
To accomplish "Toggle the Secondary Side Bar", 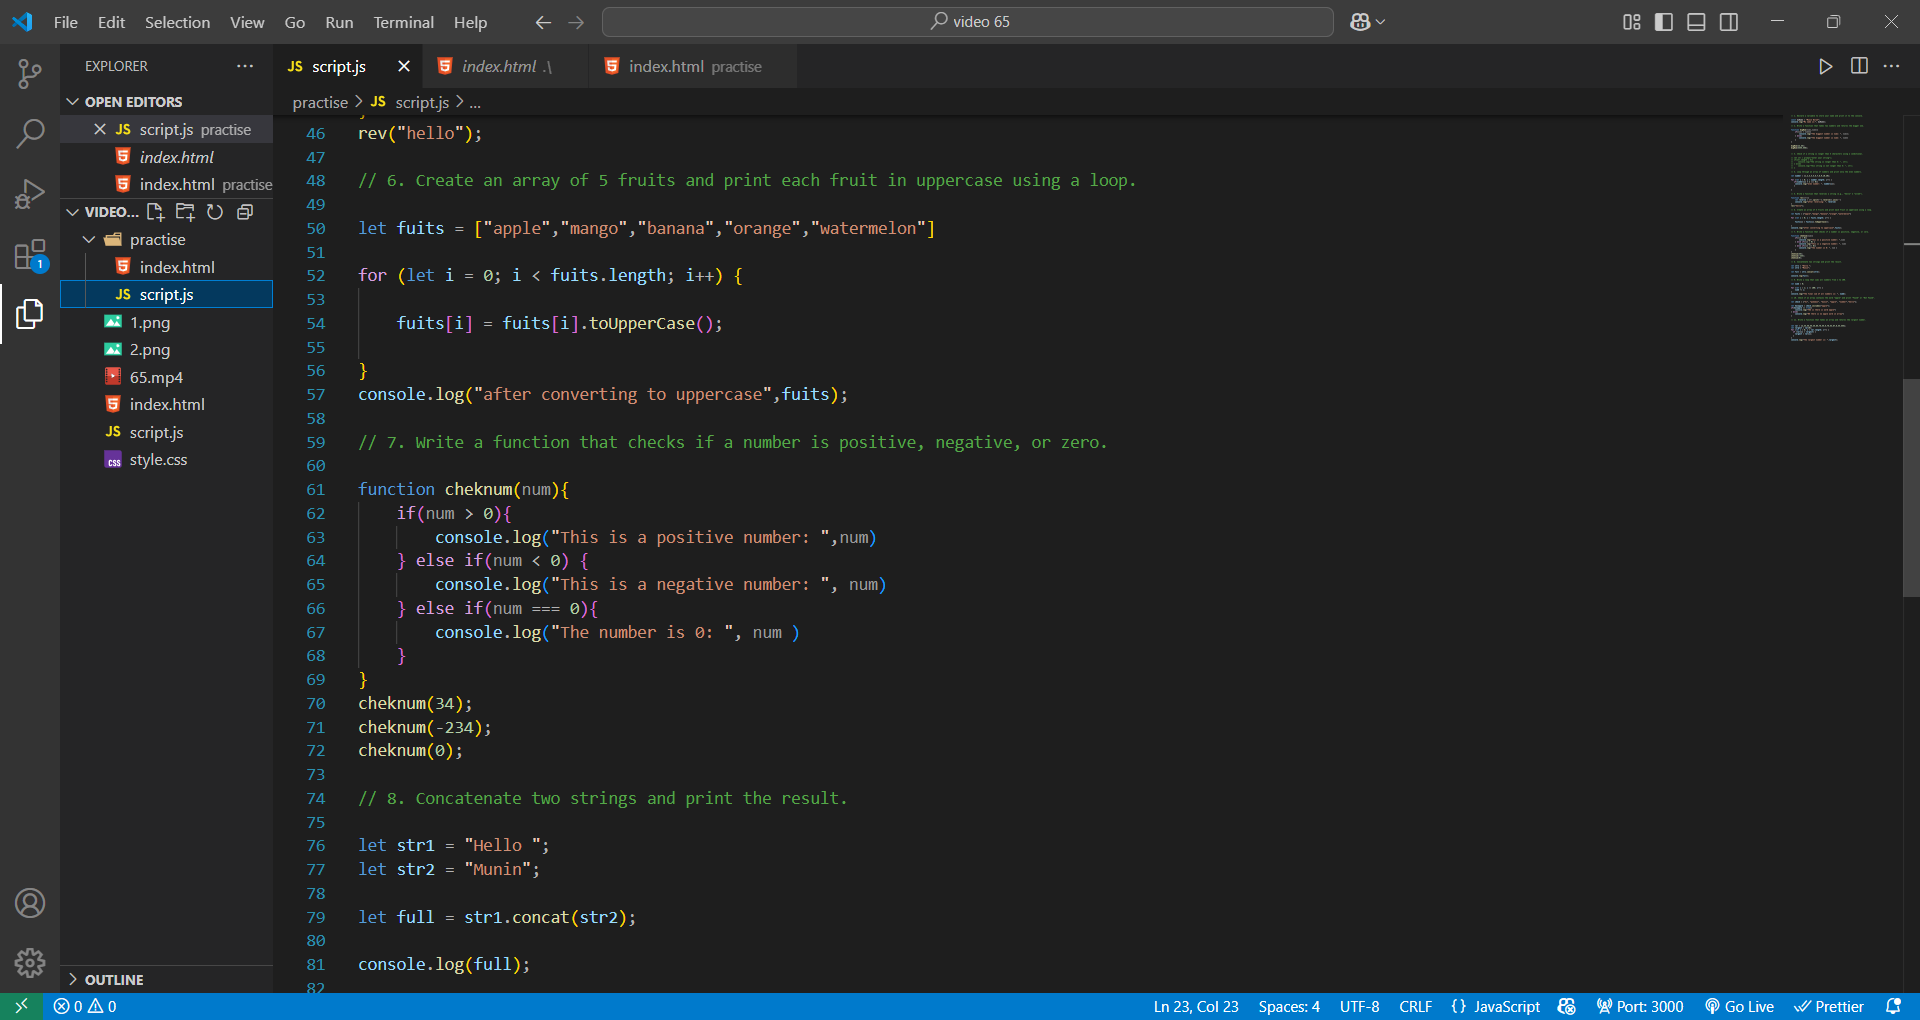I will (x=1729, y=22).
